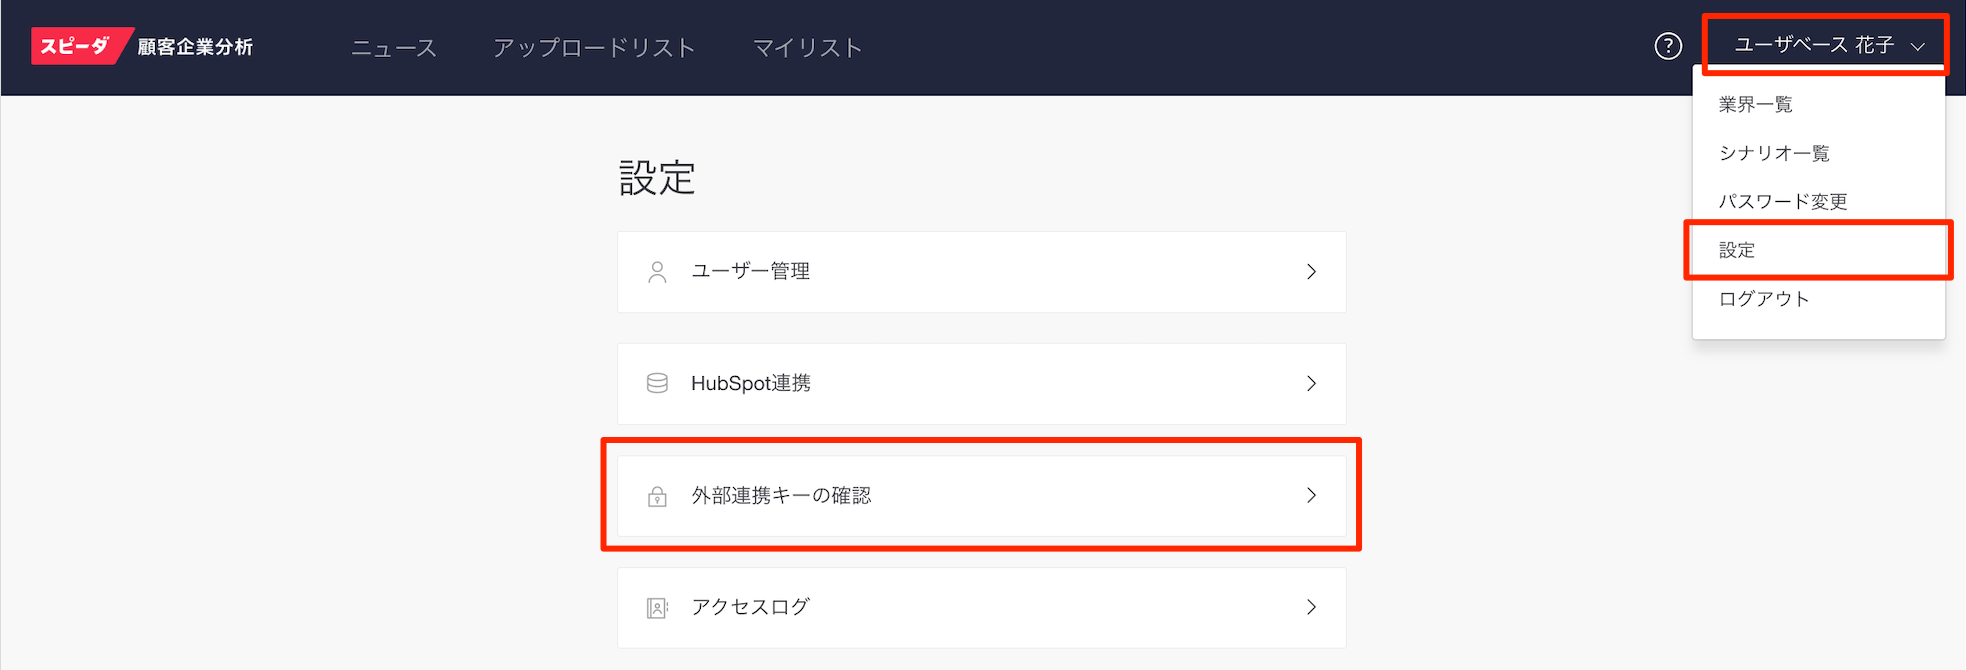Click the arrow on the アクセスログ row

[1311, 608]
